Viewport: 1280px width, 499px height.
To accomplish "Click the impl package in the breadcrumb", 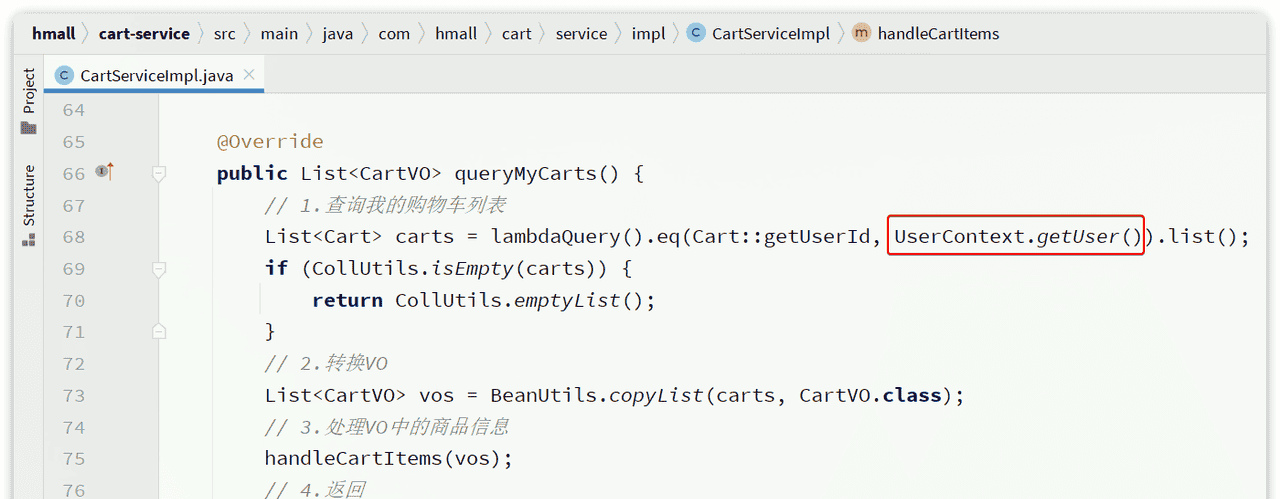I will (x=648, y=33).
